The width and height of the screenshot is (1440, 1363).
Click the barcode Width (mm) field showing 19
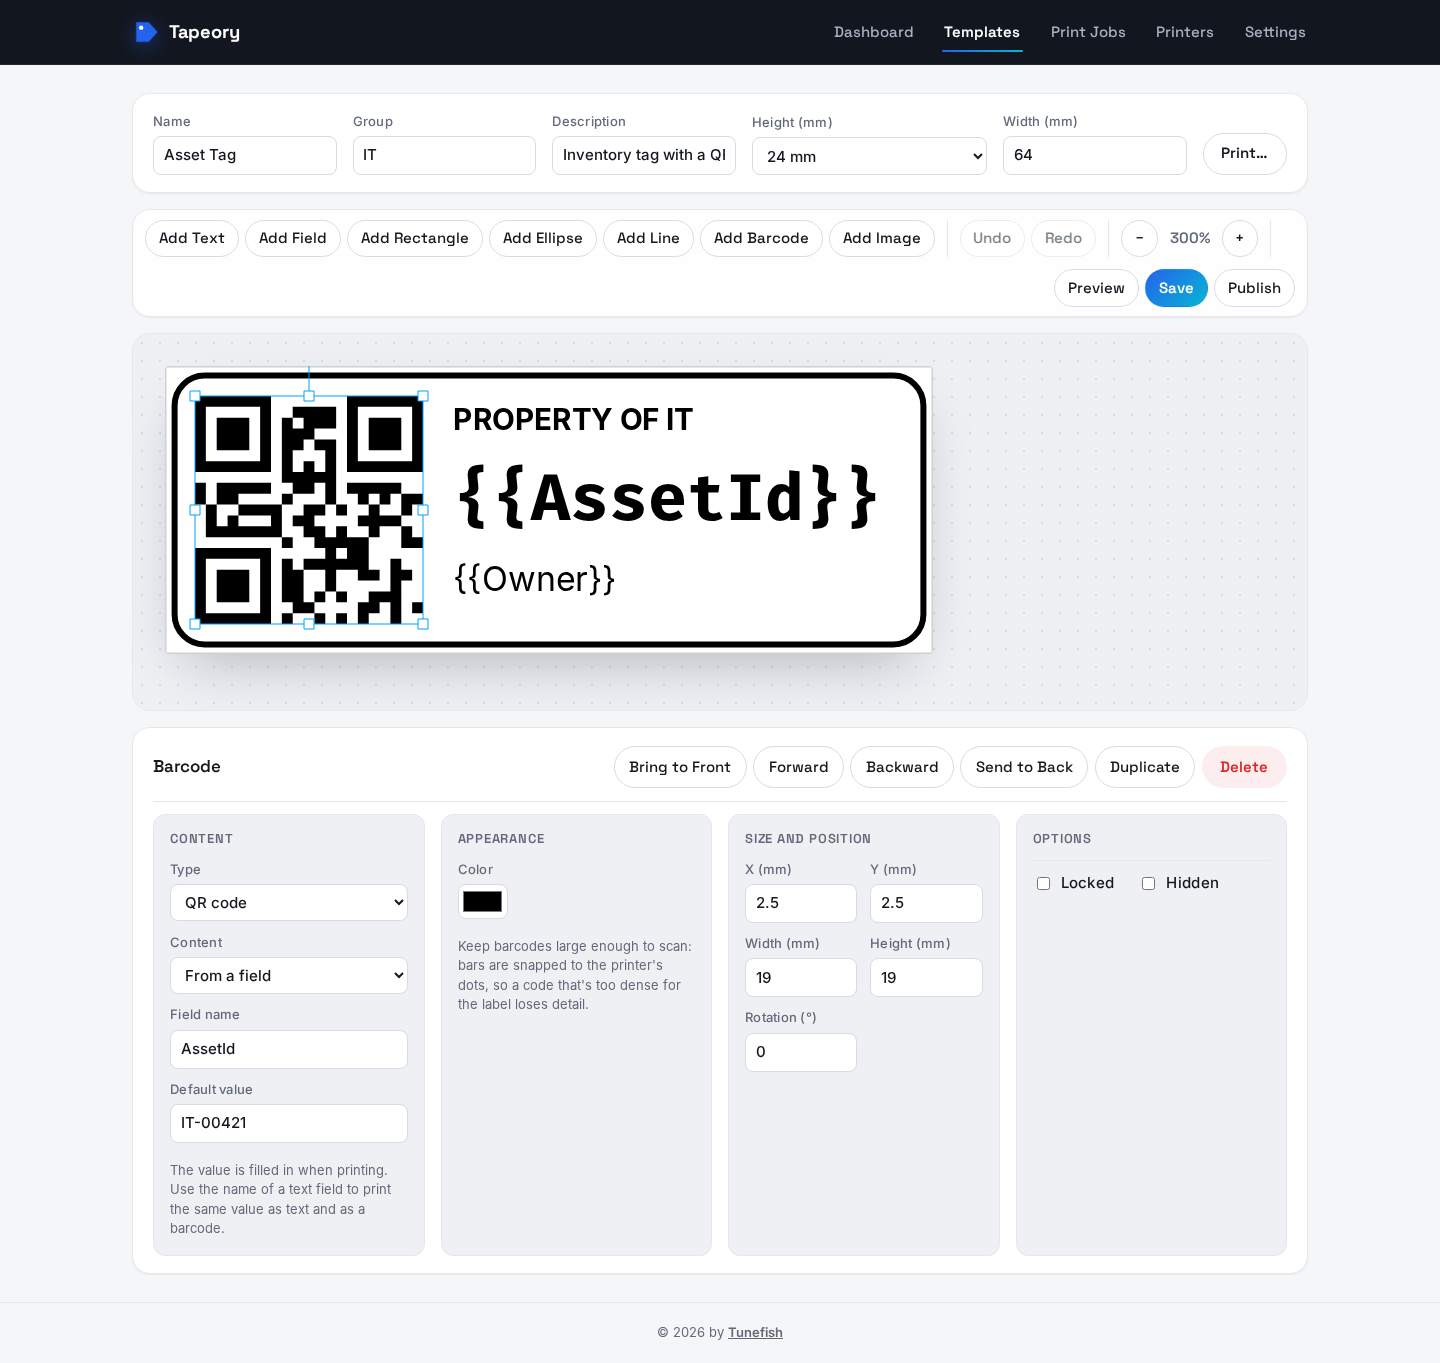pos(801,978)
